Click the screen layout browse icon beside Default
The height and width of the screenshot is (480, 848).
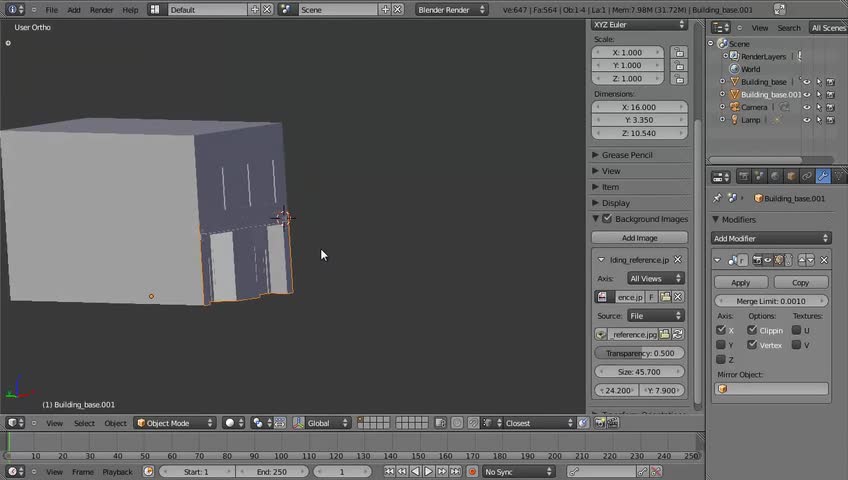[155, 10]
